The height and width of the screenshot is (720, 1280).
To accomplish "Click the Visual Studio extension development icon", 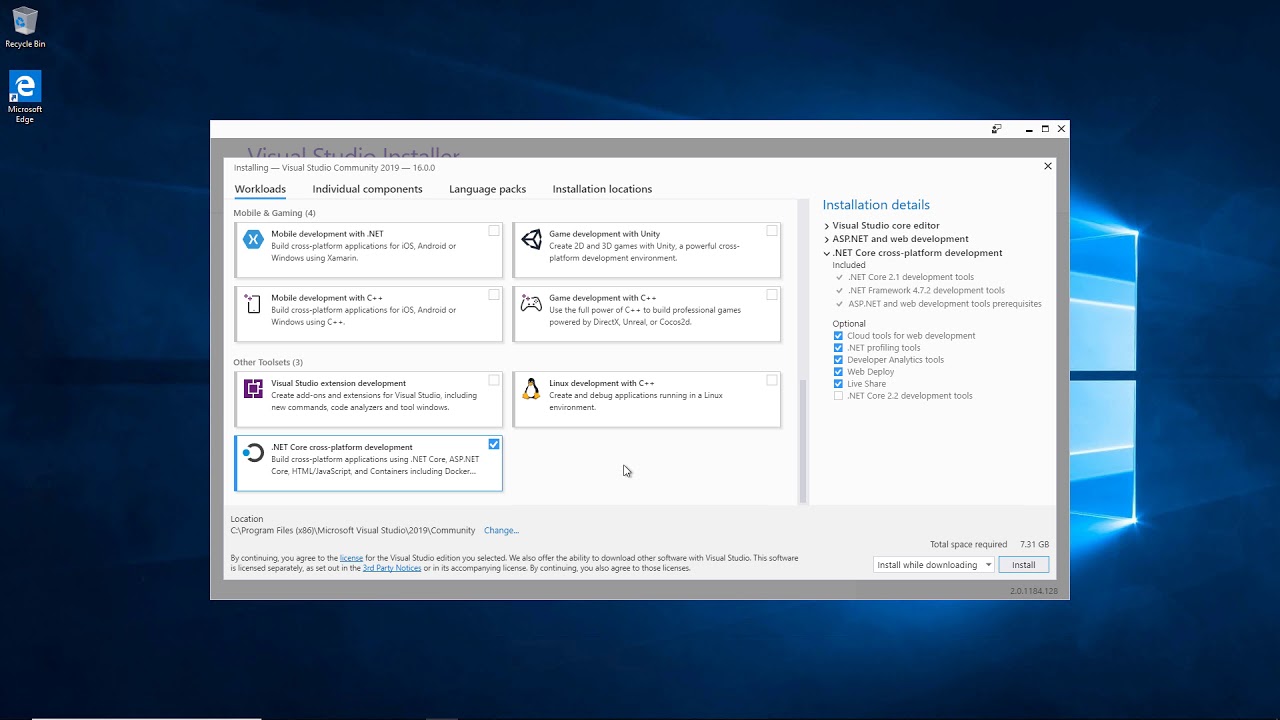I will [x=253, y=389].
